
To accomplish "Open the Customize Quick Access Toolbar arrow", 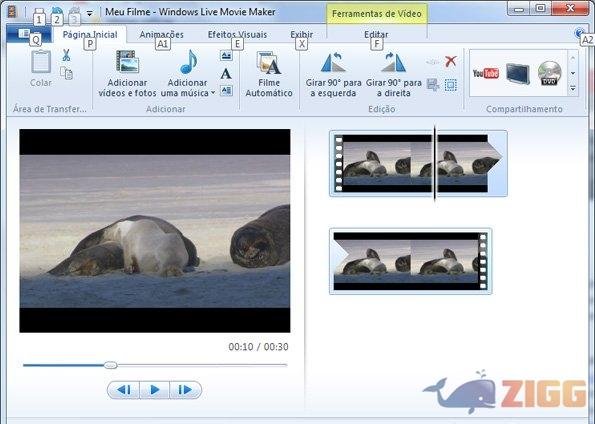I will point(90,13).
